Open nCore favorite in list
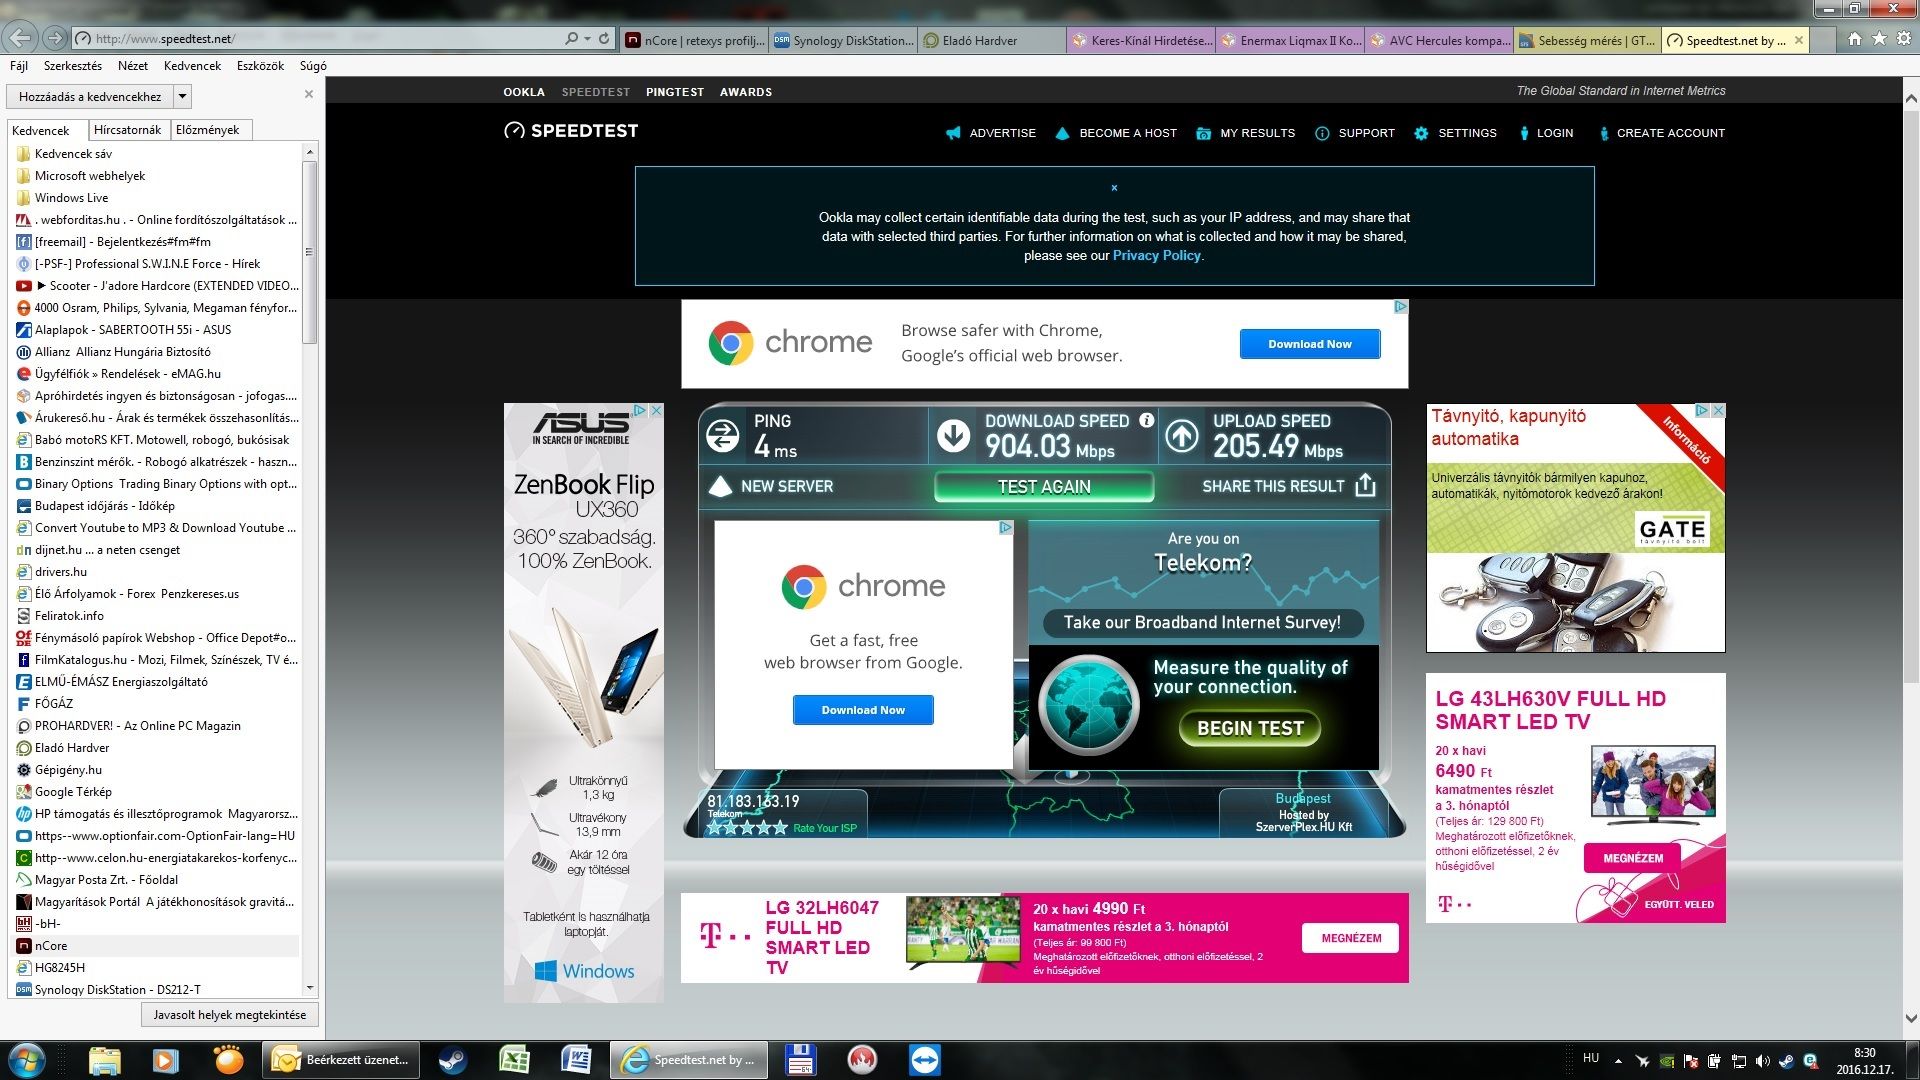This screenshot has width=1920, height=1080. (155, 946)
